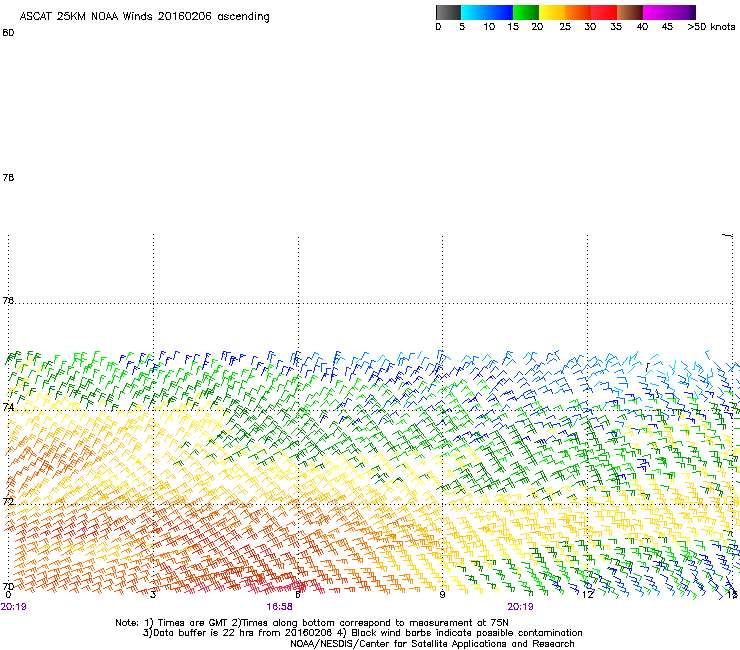Pick the green 15-20 knots legend color

point(526,12)
